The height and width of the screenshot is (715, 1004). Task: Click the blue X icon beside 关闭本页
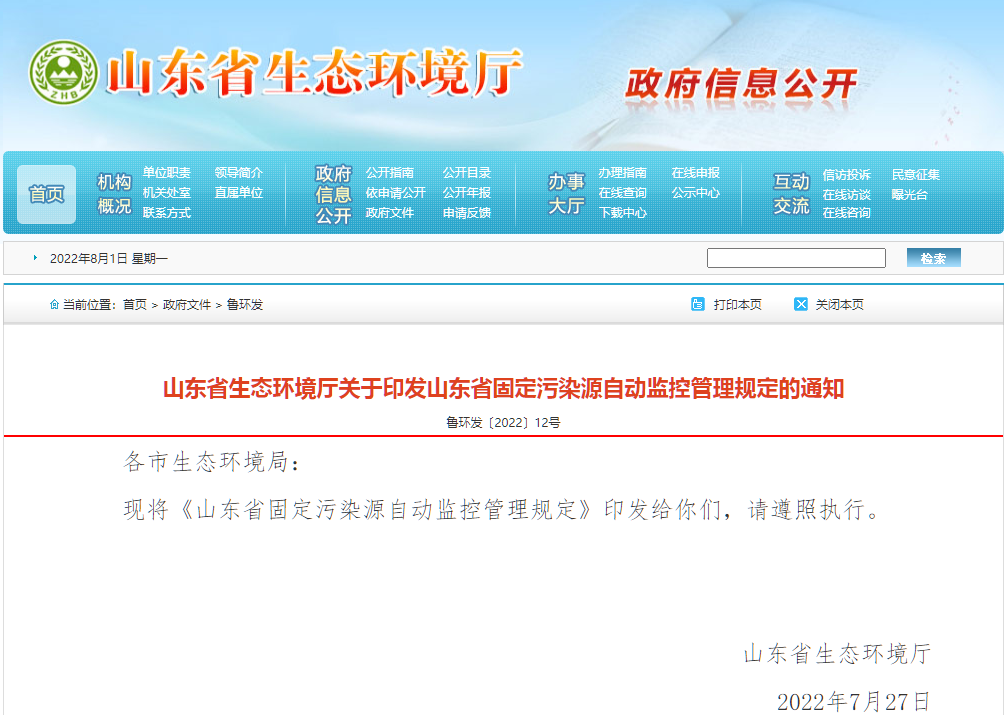[800, 304]
